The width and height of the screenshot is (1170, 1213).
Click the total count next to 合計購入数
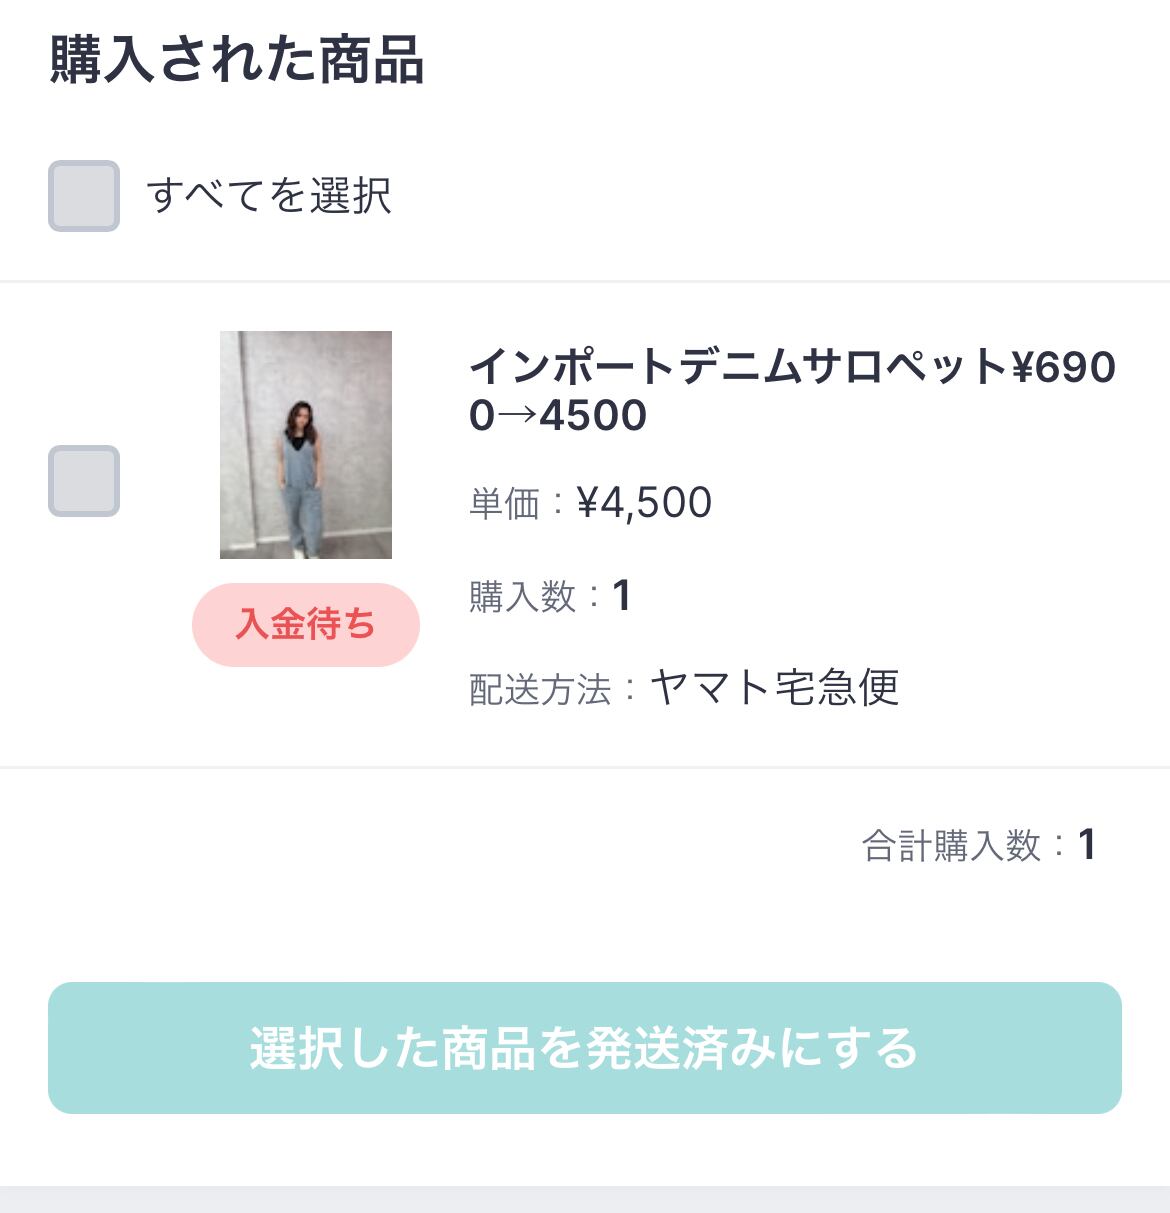point(1087,845)
